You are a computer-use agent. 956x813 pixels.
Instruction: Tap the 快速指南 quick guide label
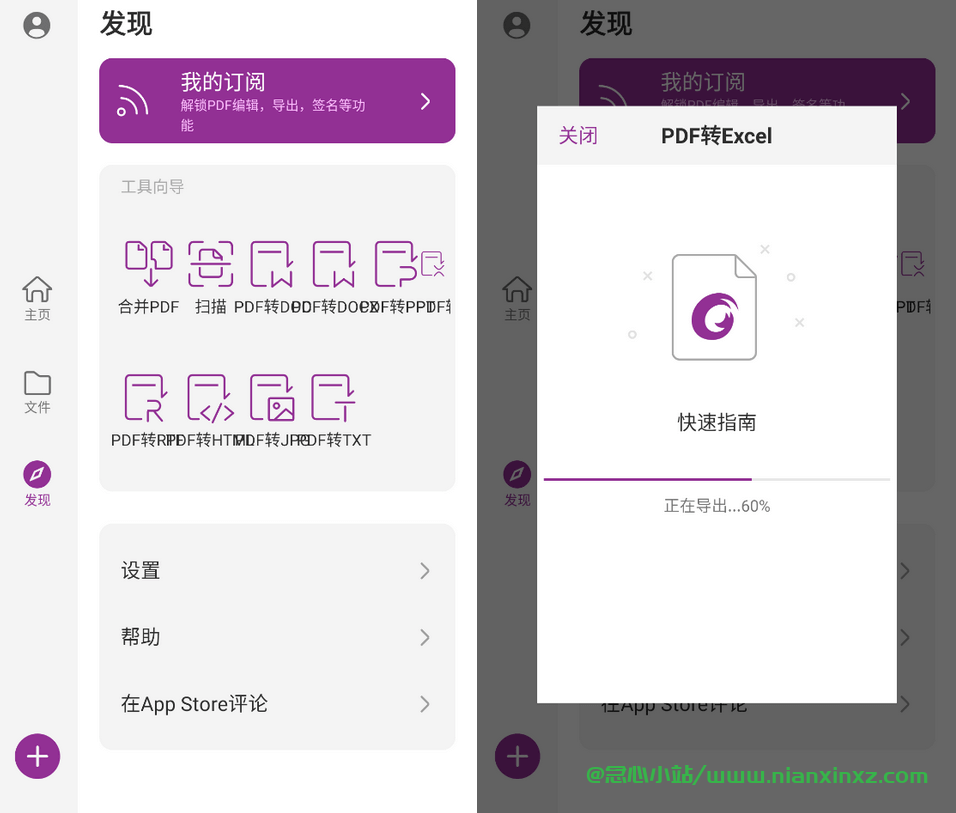coord(716,422)
